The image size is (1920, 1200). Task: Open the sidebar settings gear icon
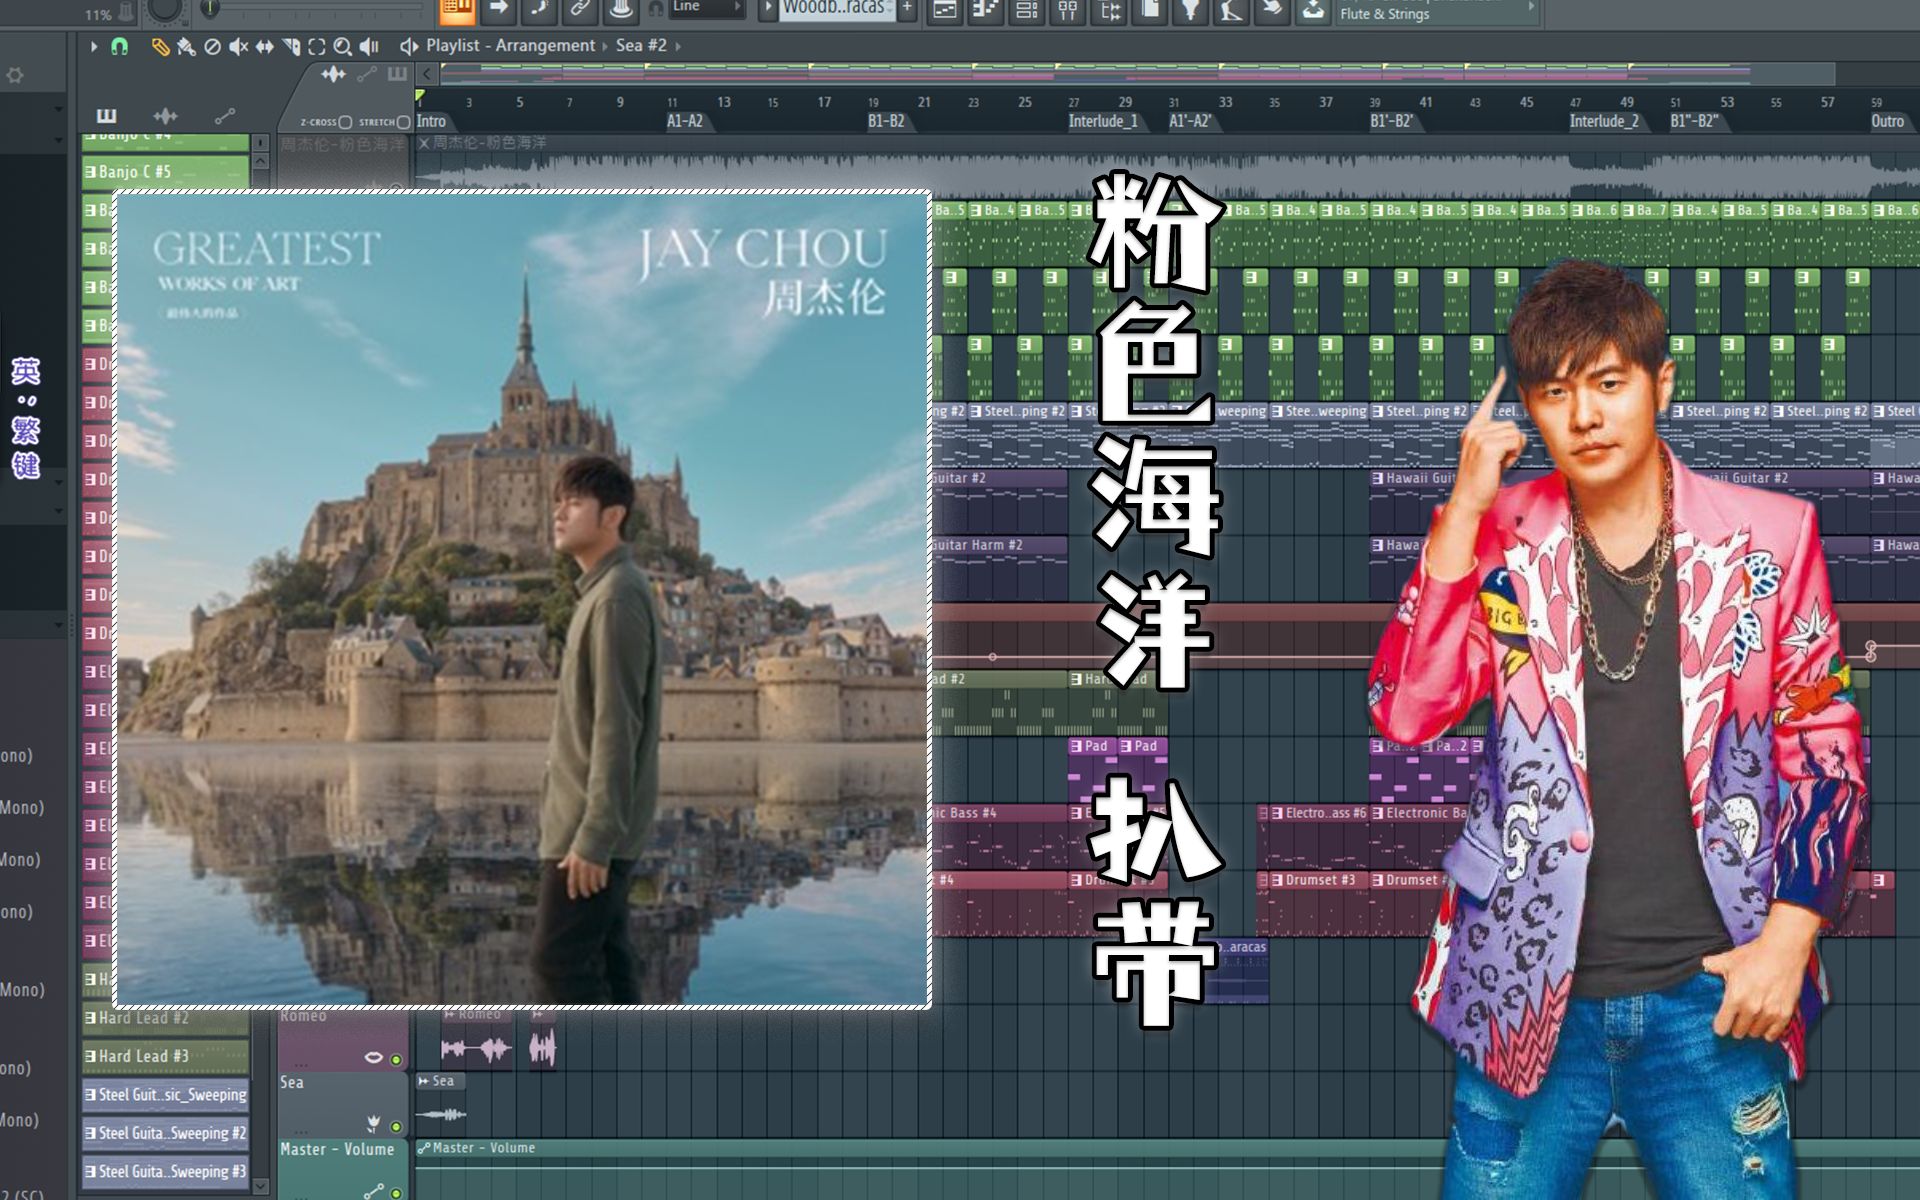click(x=15, y=75)
